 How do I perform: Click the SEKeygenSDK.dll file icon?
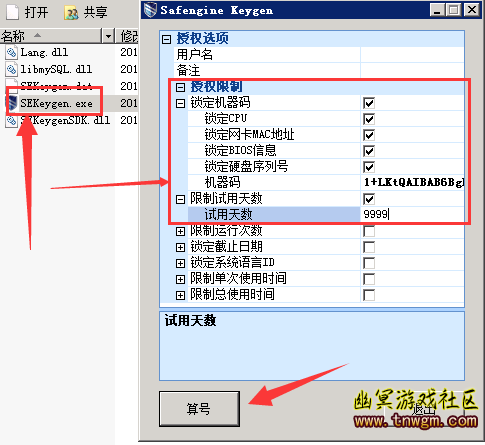pyautogui.click(x=12, y=120)
